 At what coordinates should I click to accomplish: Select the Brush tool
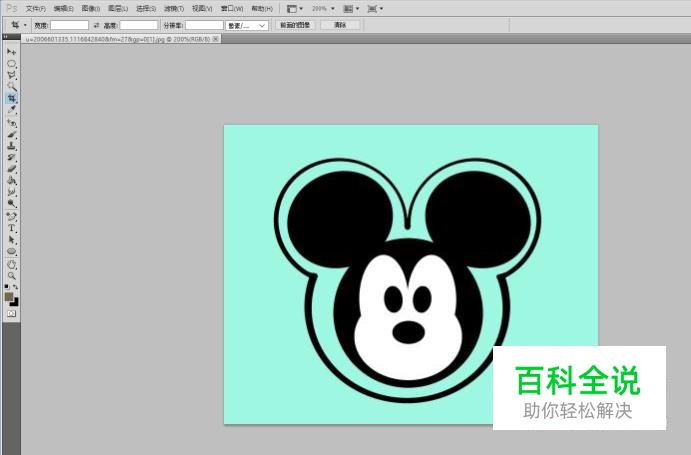(x=11, y=135)
